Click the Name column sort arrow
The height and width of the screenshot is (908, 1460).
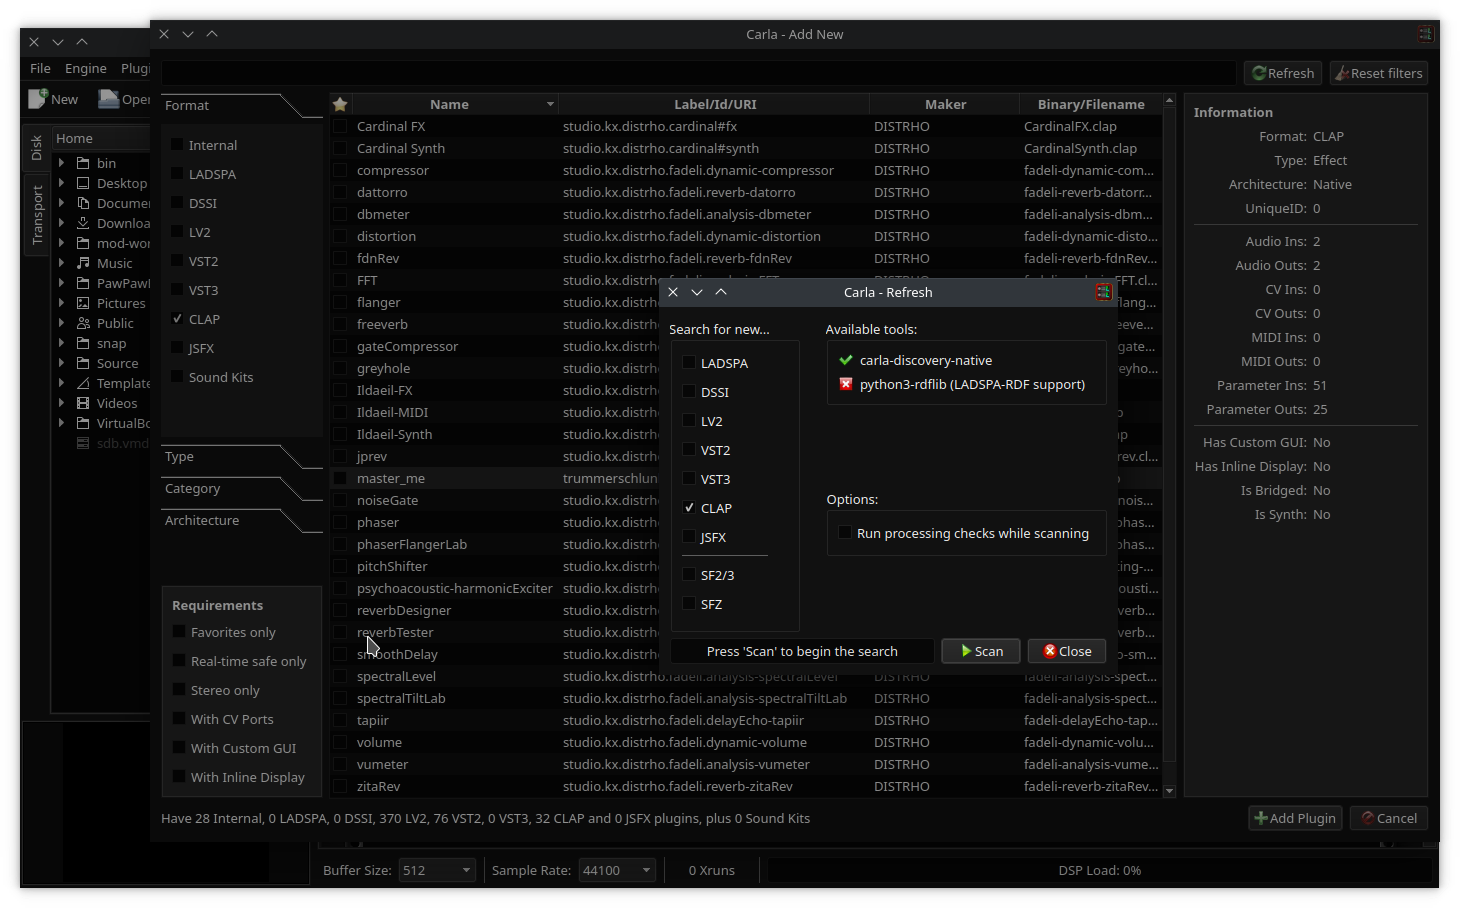550,104
